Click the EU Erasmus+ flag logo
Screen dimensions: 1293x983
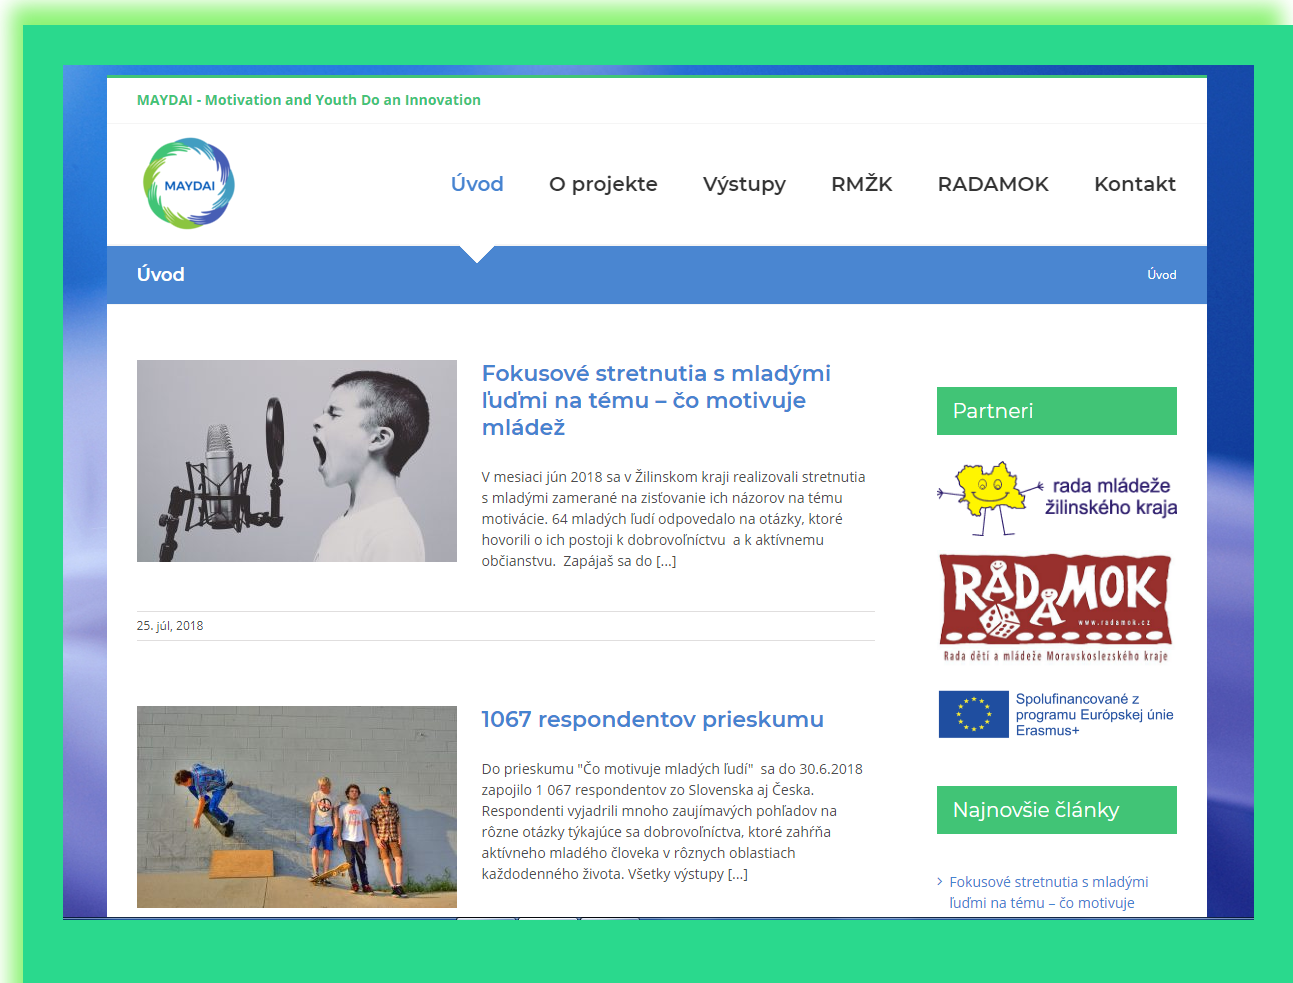pyautogui.click(x=973, y=714)
